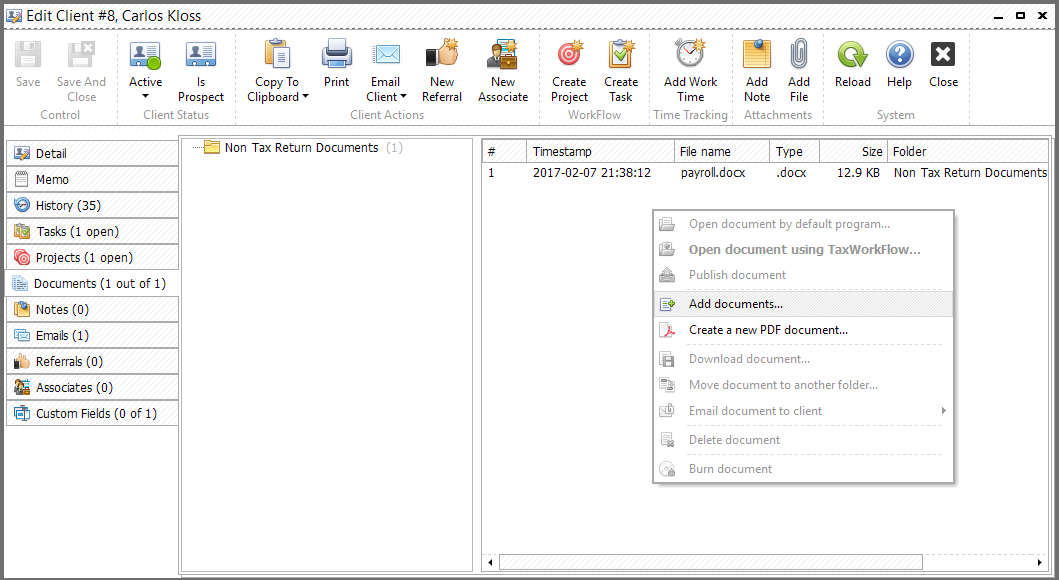The image size is (1059, 580).
Task: Select the Non Tax Return Documents folder
Action: tap(301, 147)
